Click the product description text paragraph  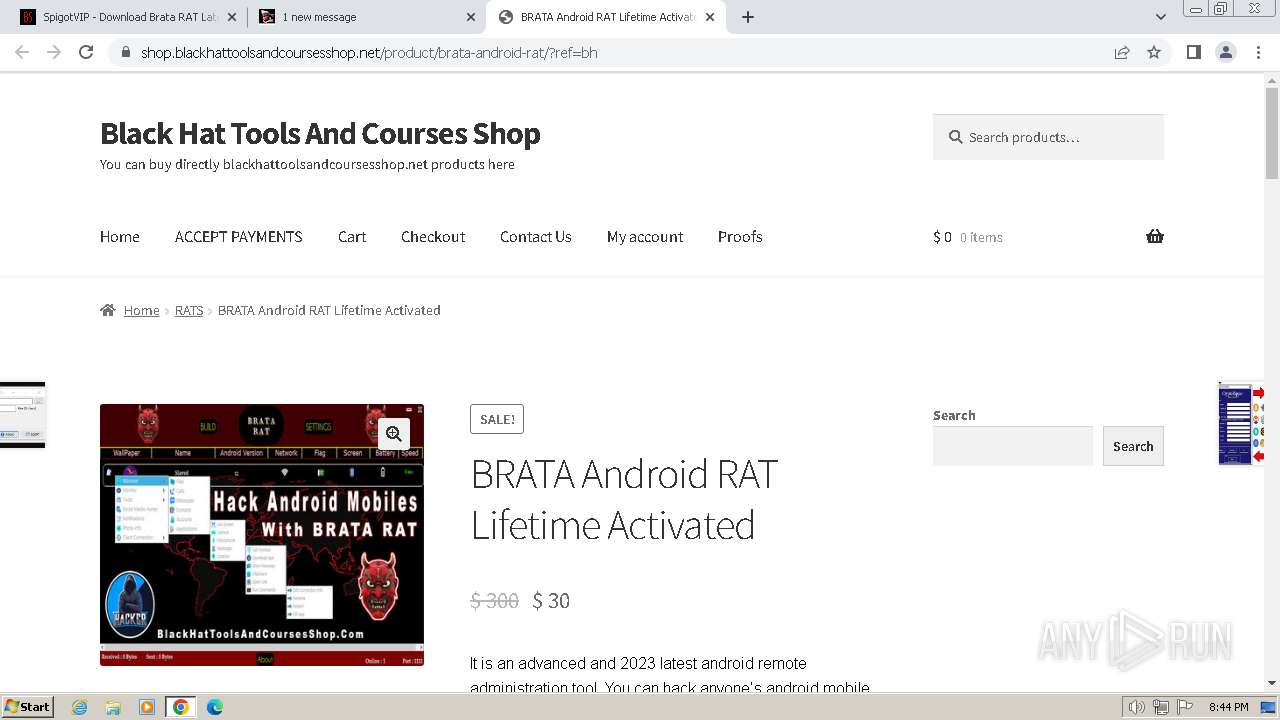[x=670, y=675]
